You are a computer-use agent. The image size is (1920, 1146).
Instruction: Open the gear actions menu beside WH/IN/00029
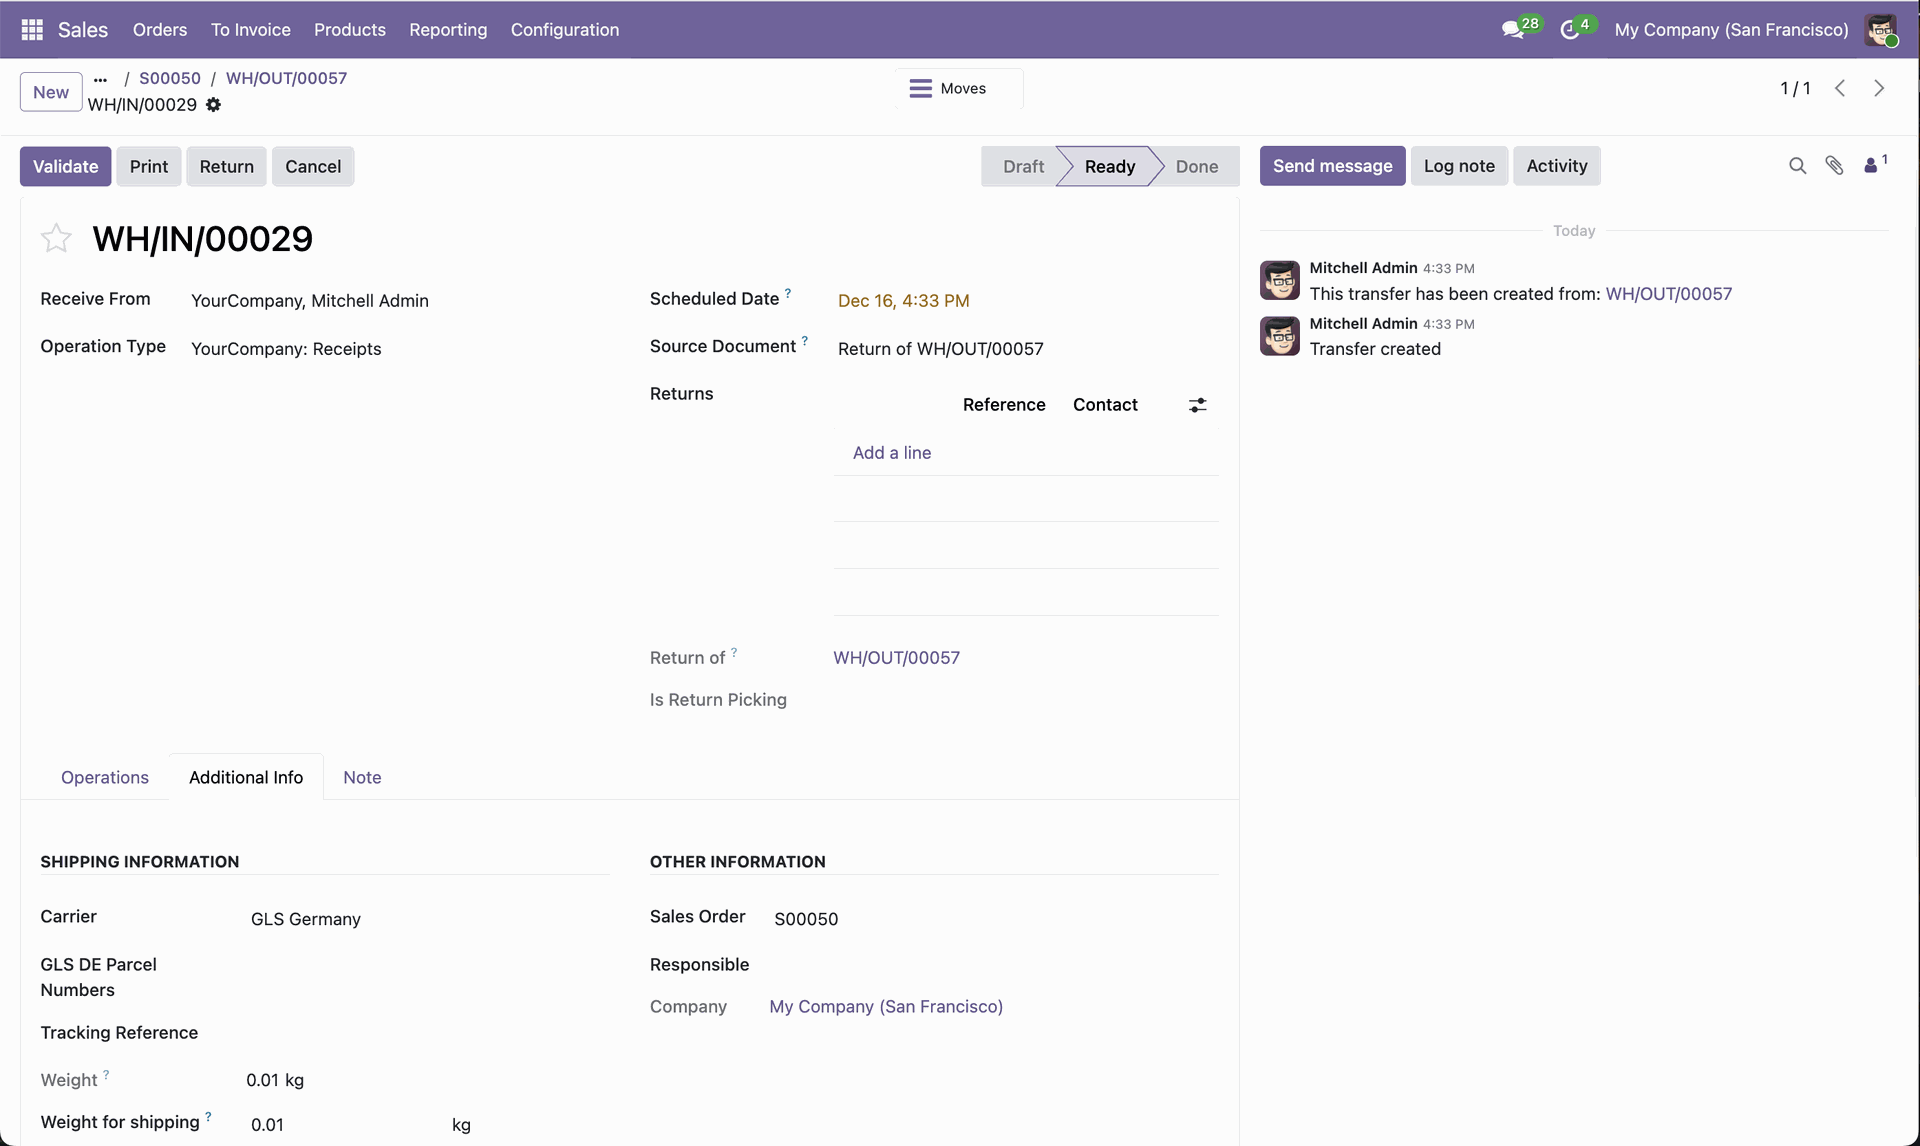[x=213, y=105]
